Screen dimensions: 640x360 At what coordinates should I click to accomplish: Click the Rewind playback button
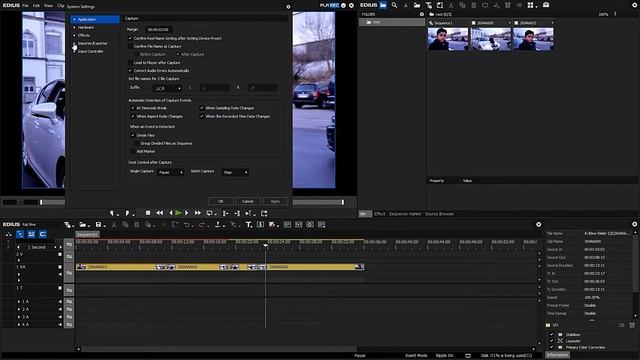pos(160,213)
